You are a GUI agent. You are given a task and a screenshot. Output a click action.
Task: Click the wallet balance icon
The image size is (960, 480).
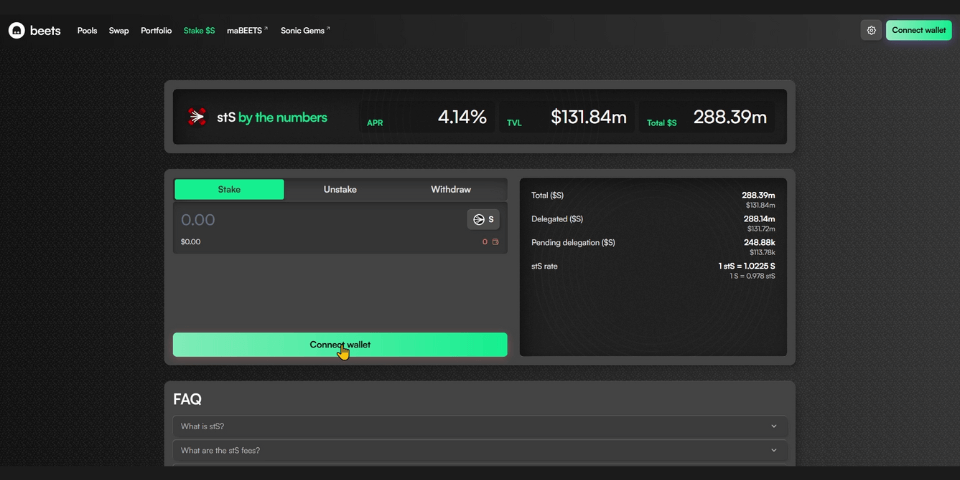pyautogui.click(x=494, y=242)
